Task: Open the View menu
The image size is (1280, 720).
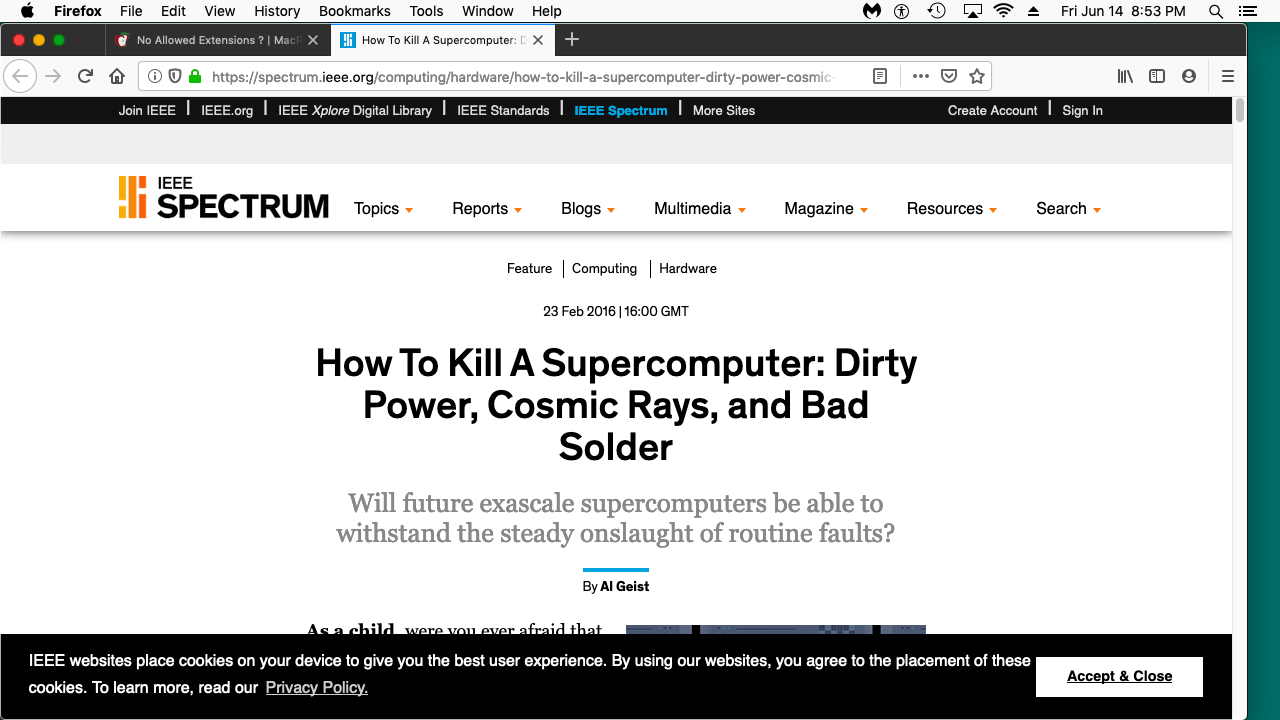Action: pyautogui.click(x=219, y=11)
